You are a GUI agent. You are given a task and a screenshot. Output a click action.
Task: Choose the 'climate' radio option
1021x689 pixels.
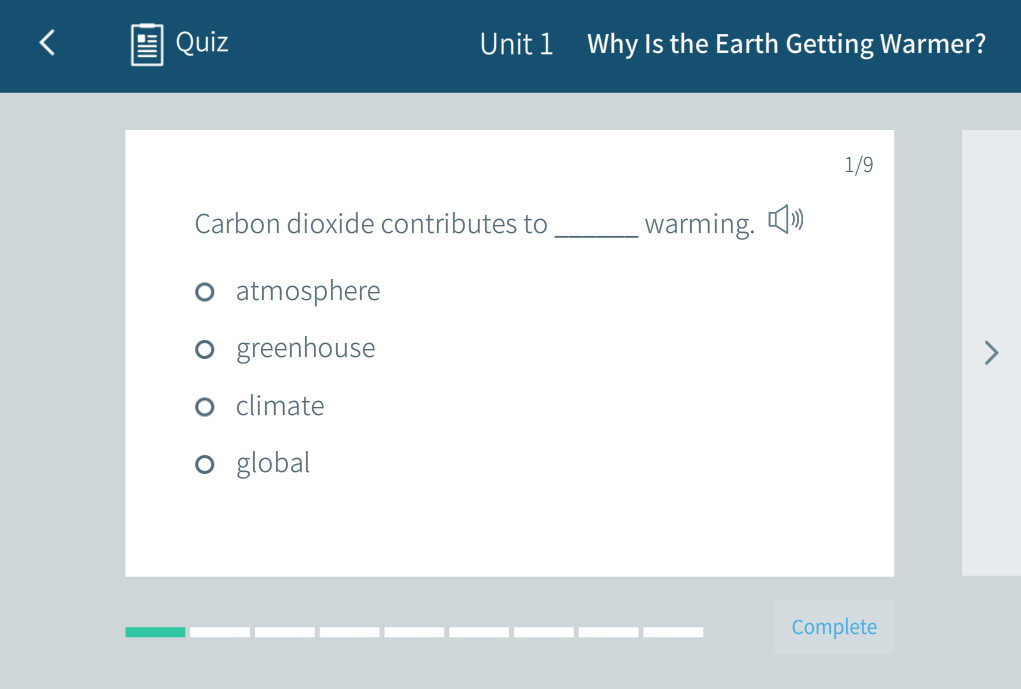[x=205, y=407]
